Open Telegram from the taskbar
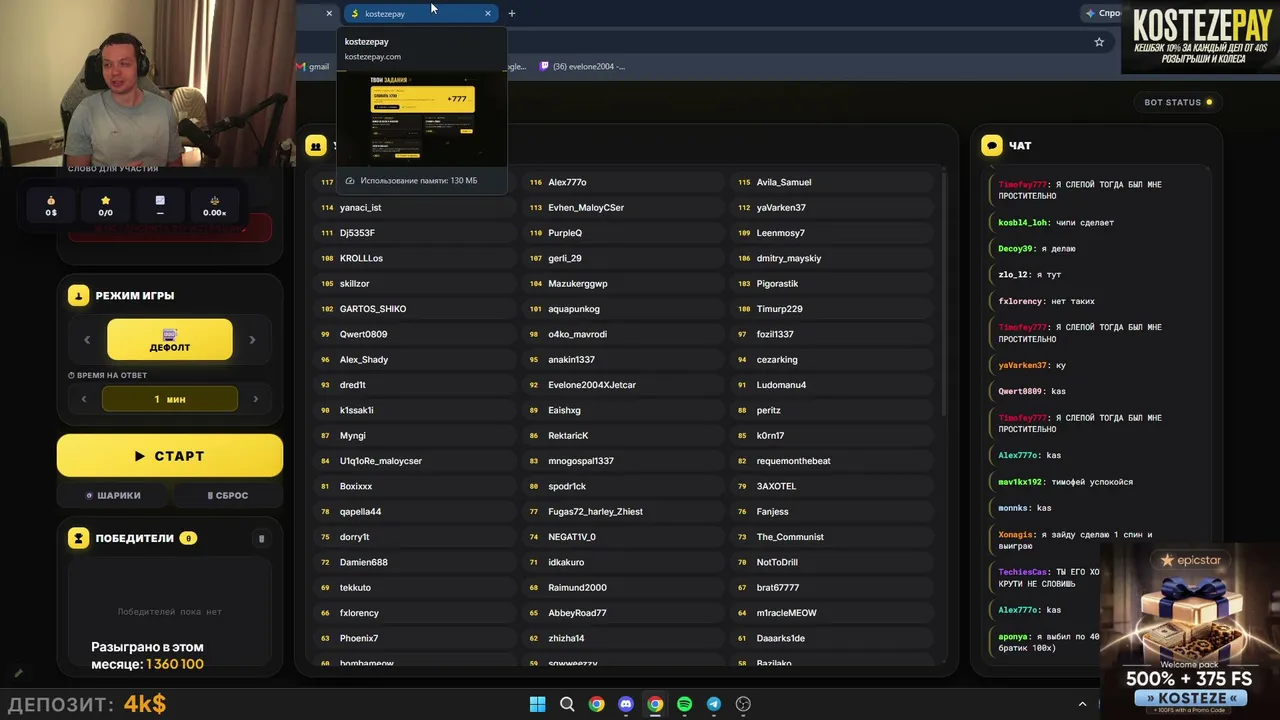The width and height of the screenshot is (1280, 720). pos(714,704)
